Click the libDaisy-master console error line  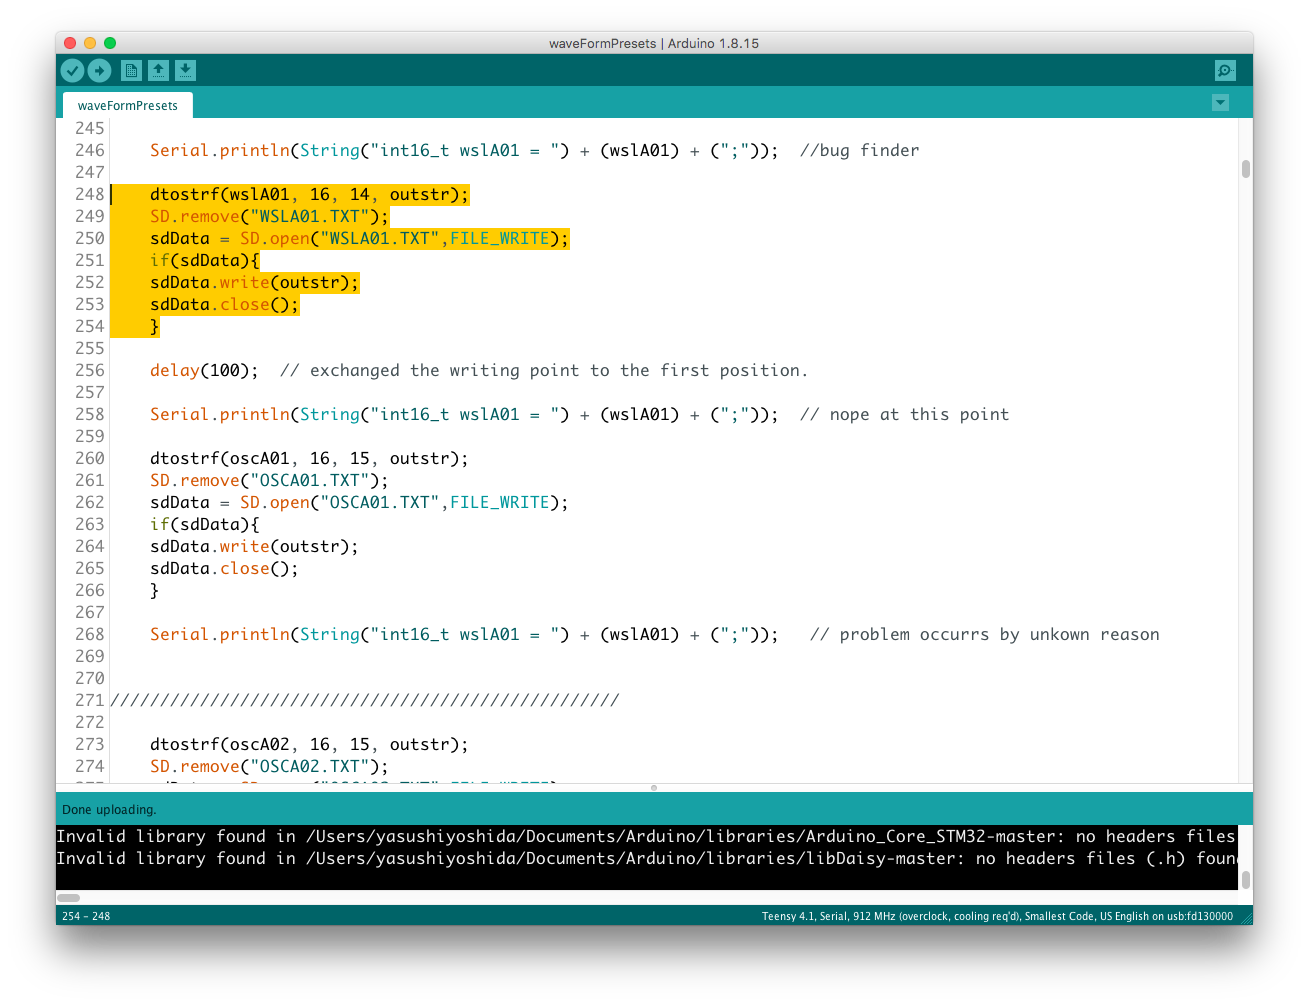646,858
